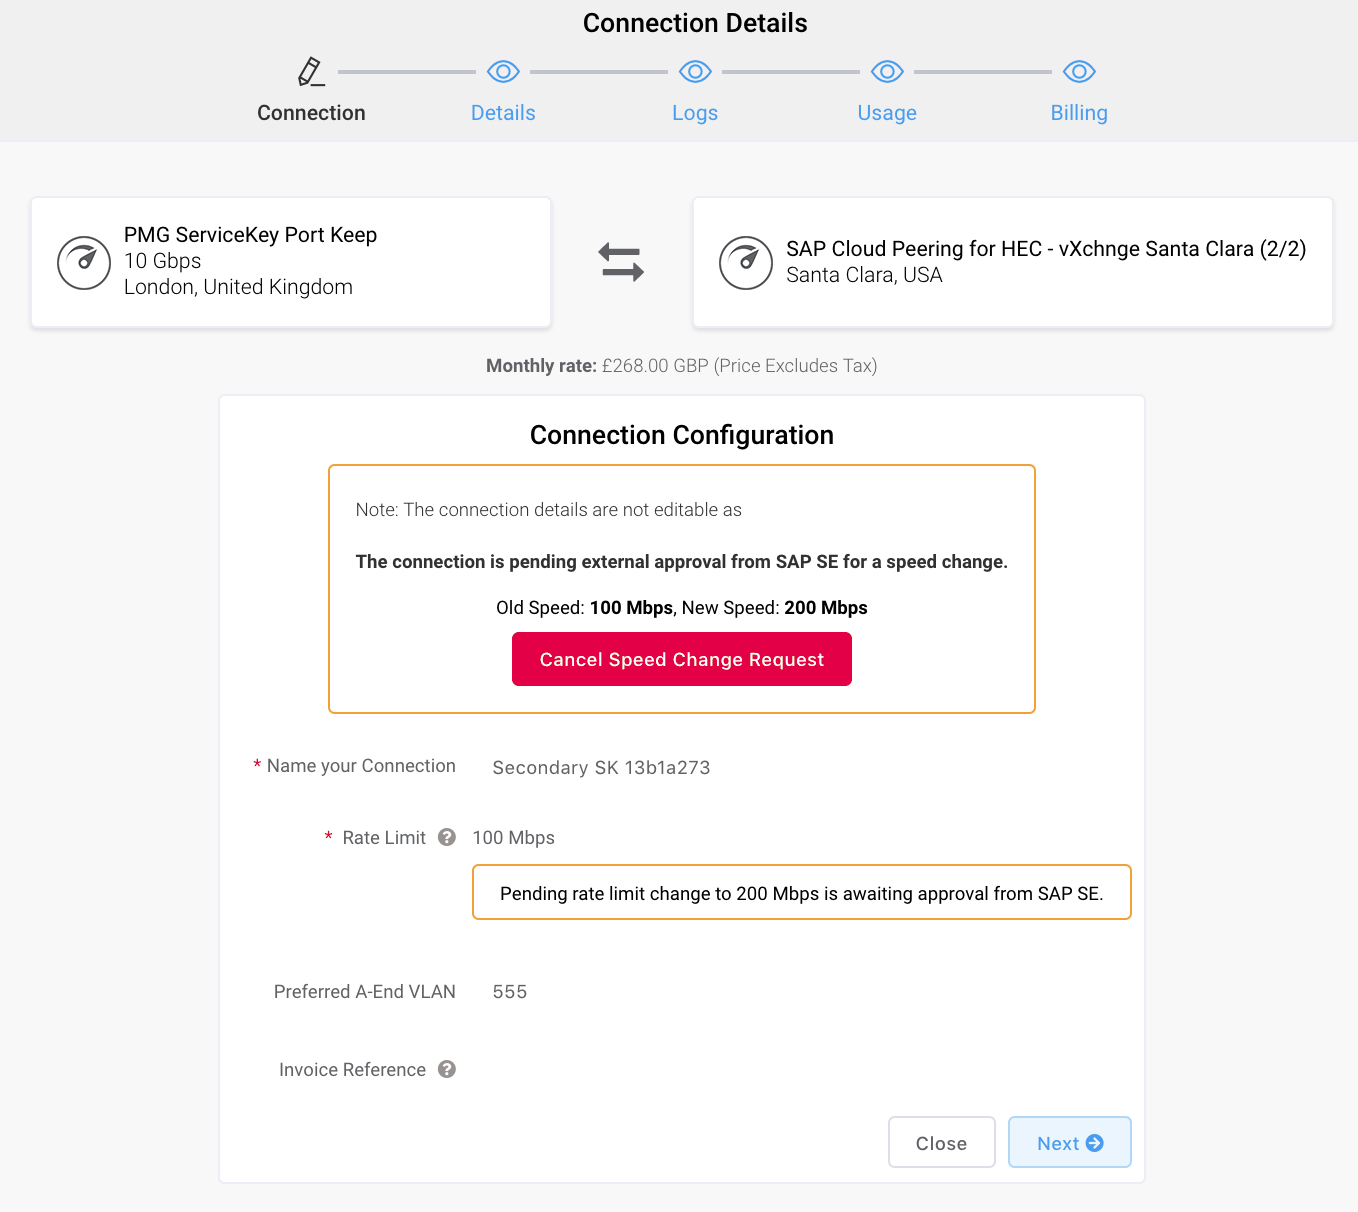The image size is (1358, 1212).
Task: Click the Close button
Action: click(941, 1142)
